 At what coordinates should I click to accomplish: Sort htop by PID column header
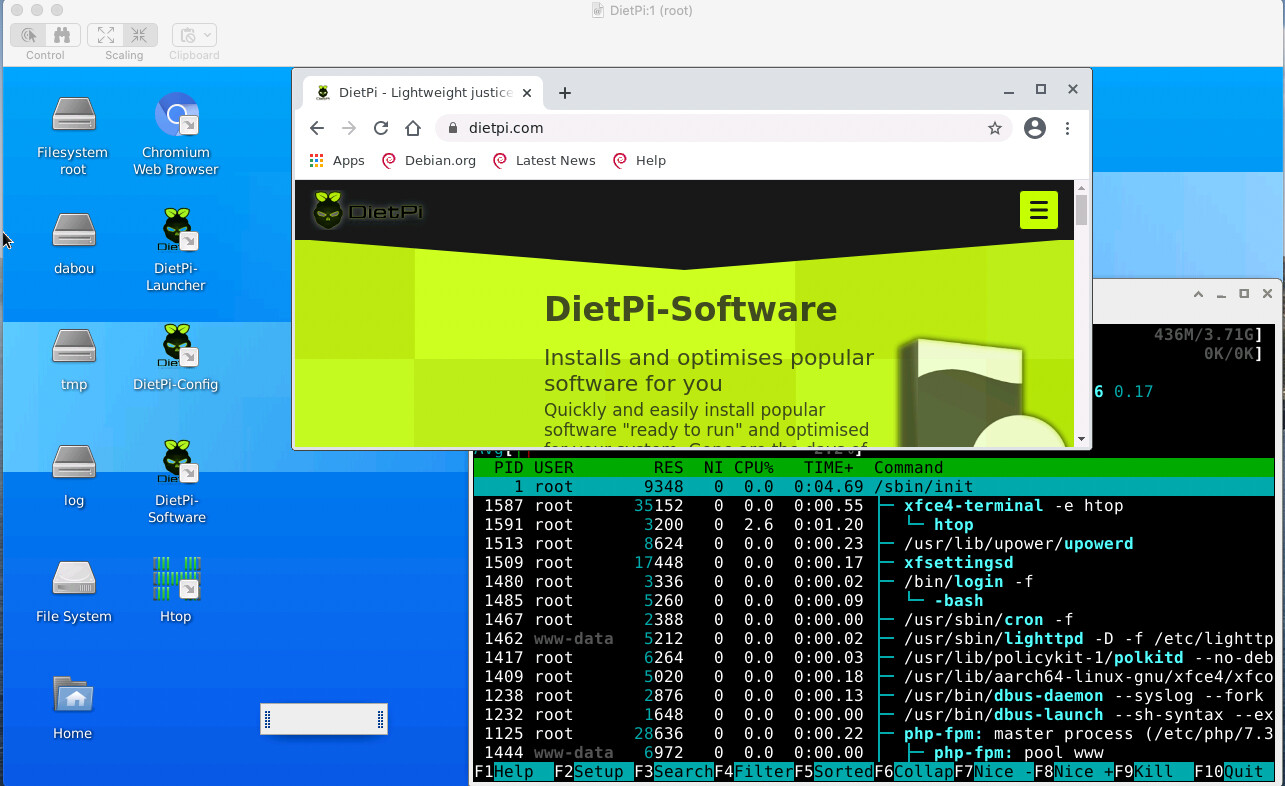coord(509,468)
